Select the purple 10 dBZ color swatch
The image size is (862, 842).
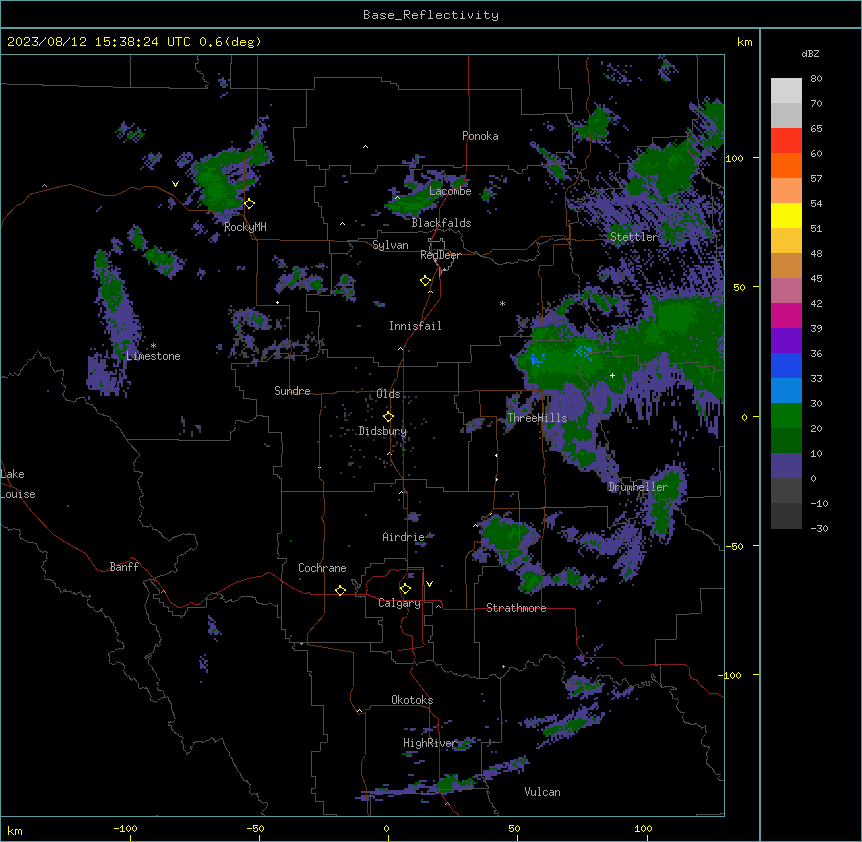tap(786, 466)
